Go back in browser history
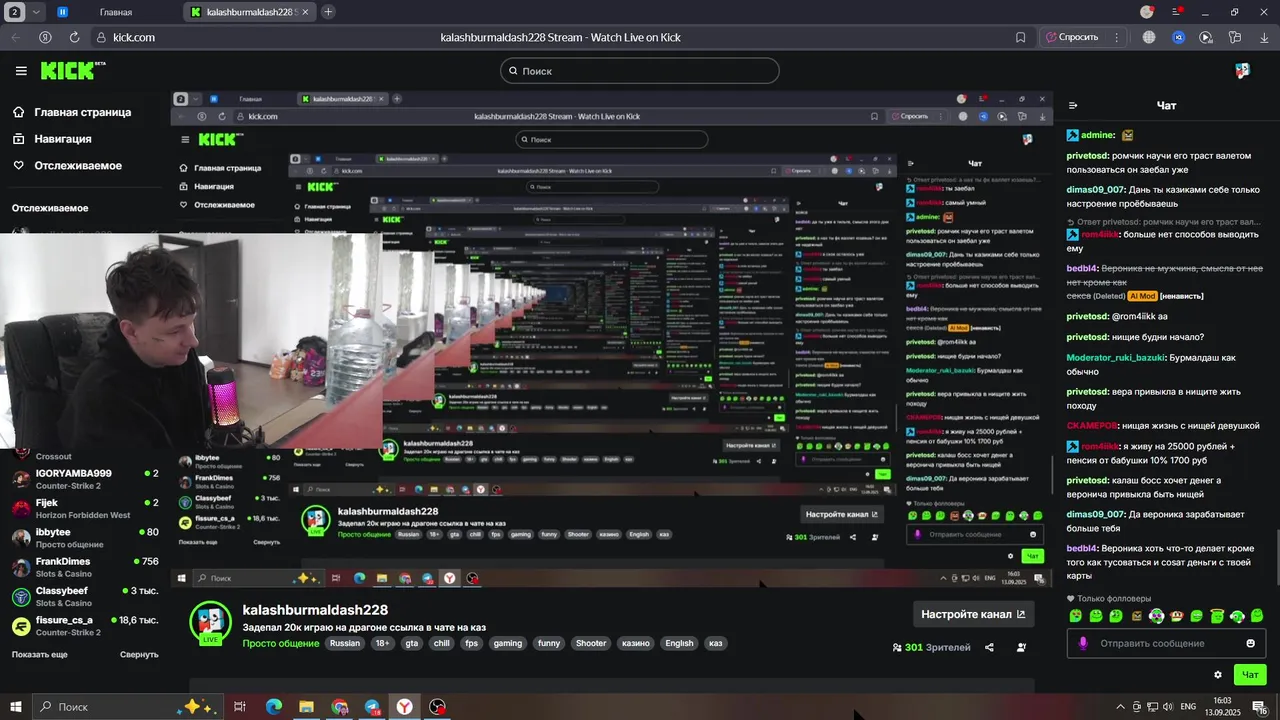 click(15, 37)
